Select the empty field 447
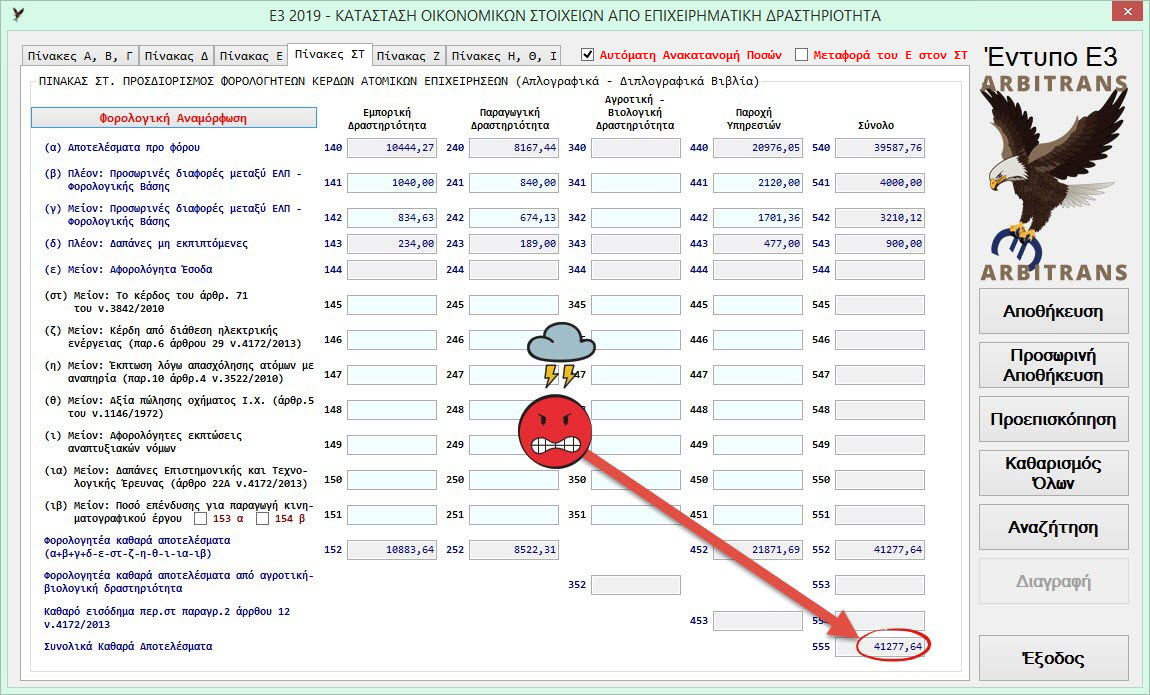This screenshot has width=1150, height=695. coord(758,375)
